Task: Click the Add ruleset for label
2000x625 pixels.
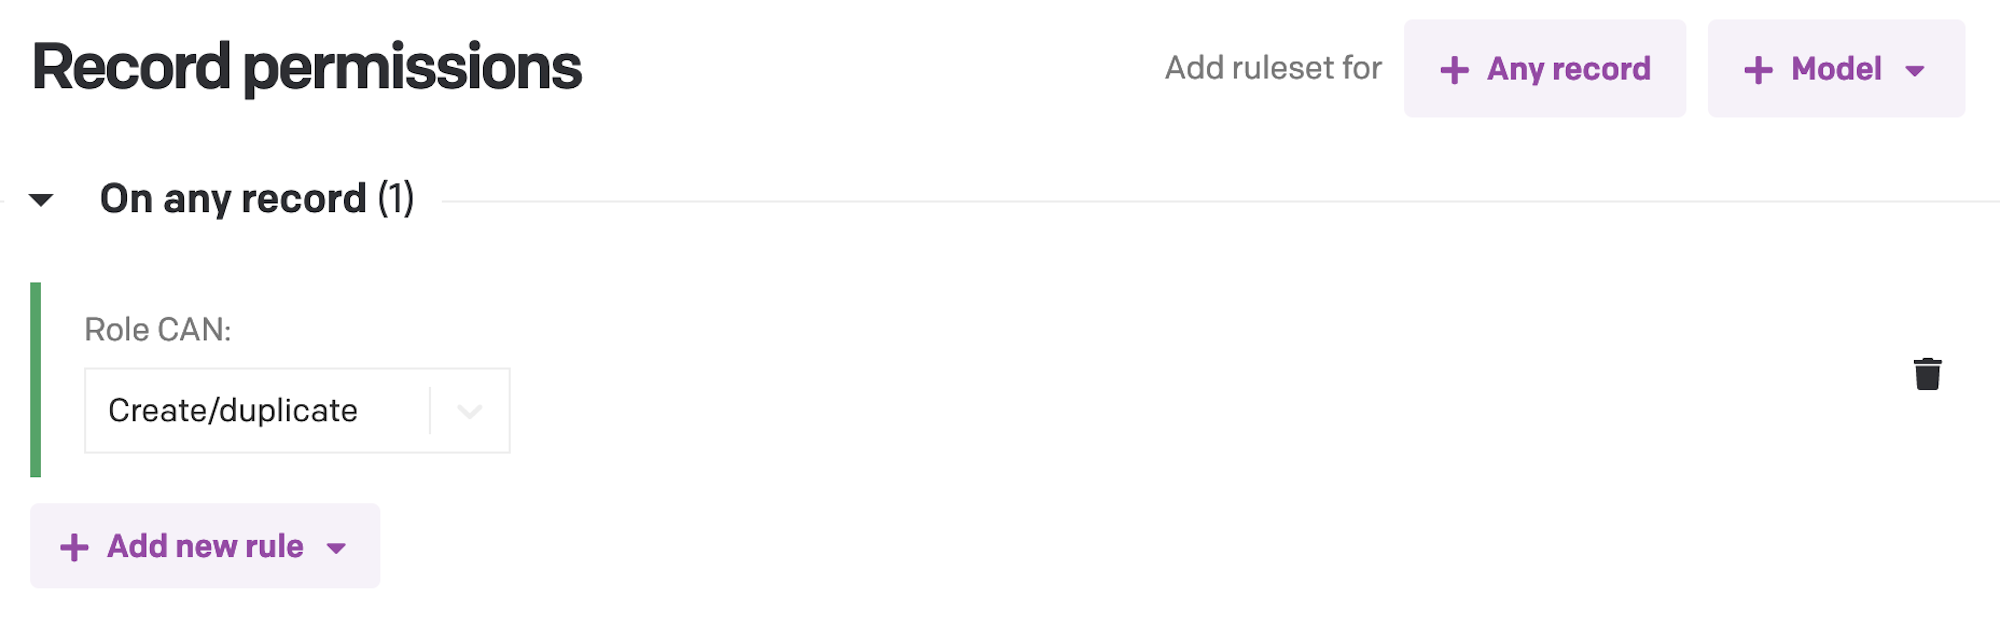Action: point(1273,68)
